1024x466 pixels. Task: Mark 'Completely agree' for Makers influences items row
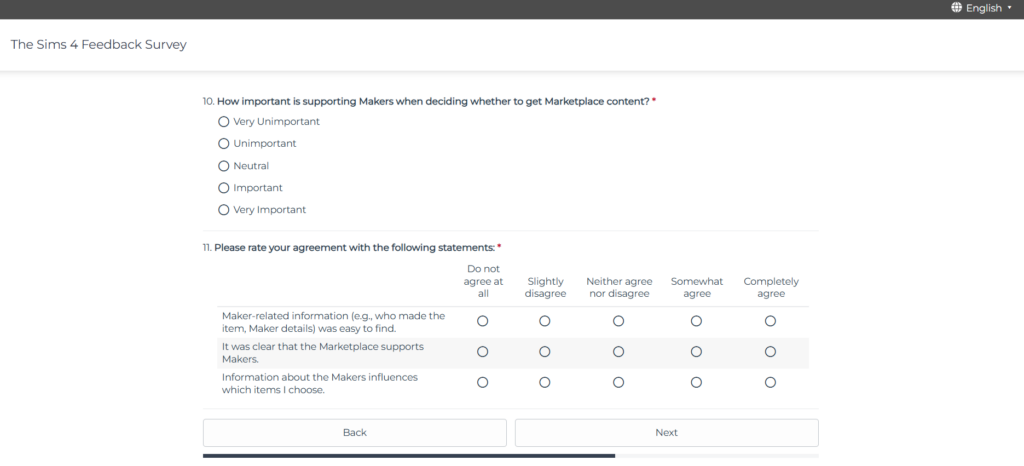(x=771, y=382)
